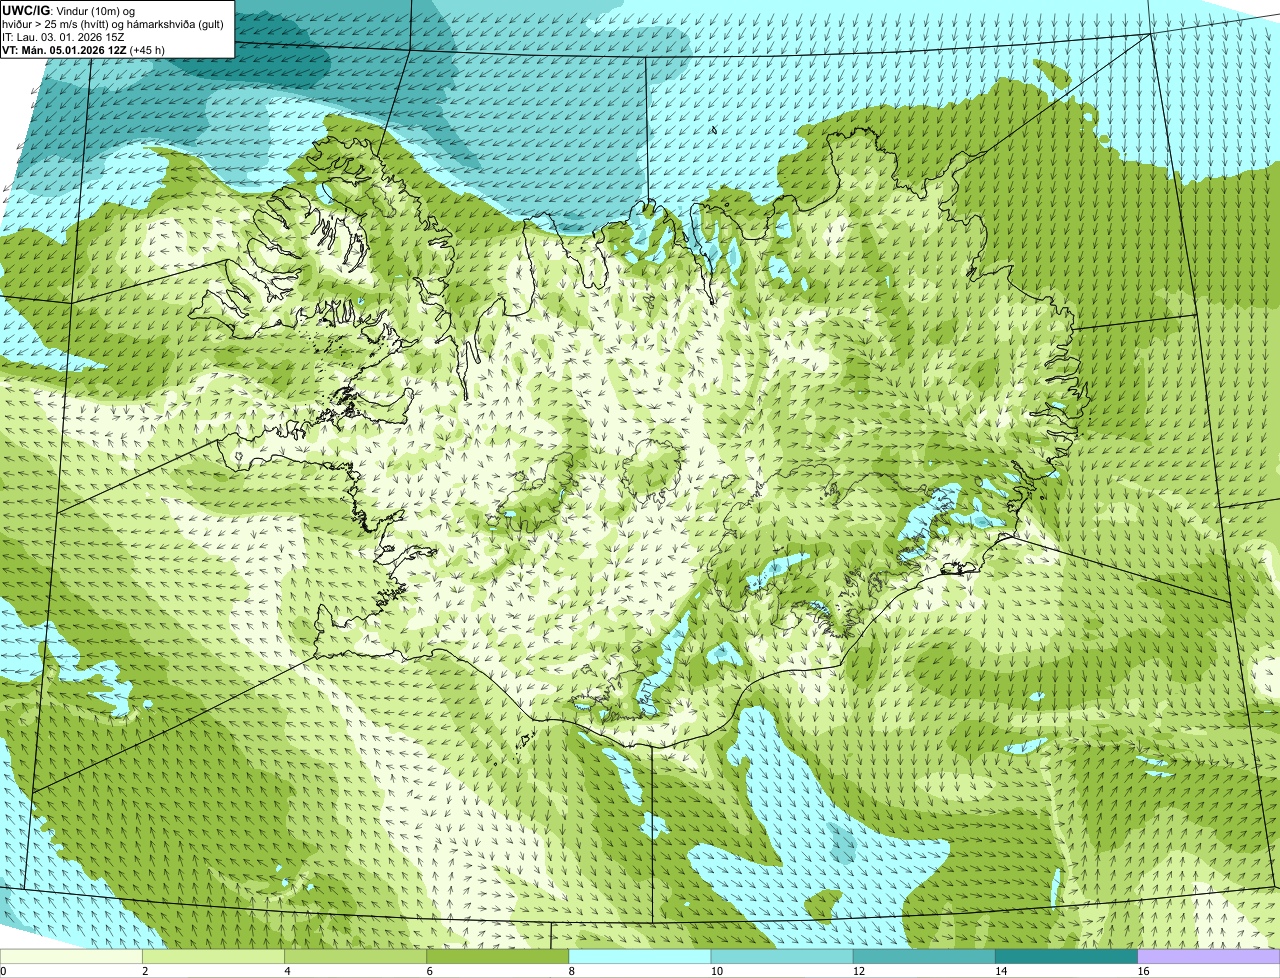Click the '2' legend scale label
Screen dimensions: 1280x978
[145, 971]
